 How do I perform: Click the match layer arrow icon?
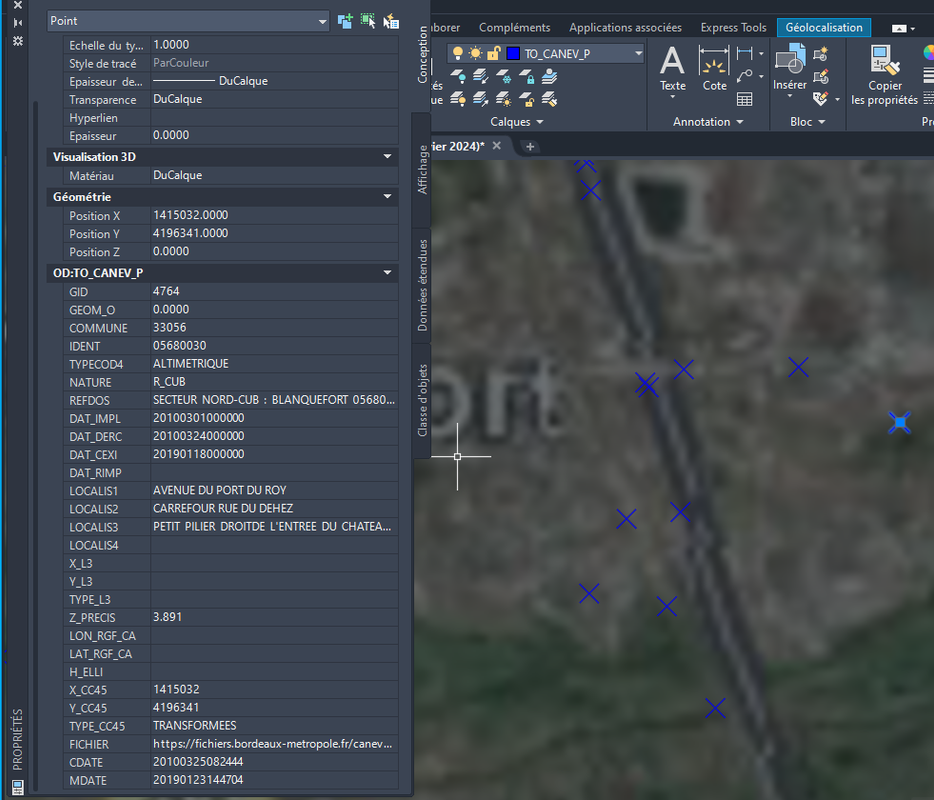click(x=481, y=99)
